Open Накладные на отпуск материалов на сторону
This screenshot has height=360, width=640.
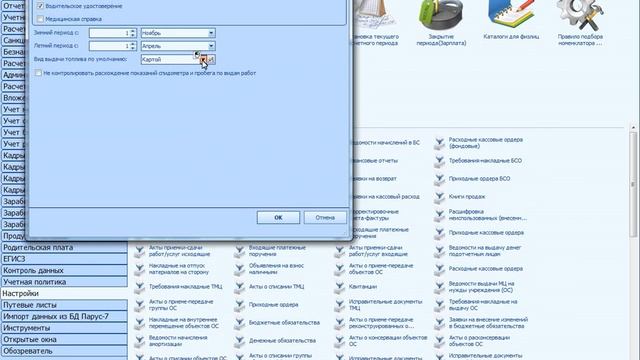(x=172, y=269)
